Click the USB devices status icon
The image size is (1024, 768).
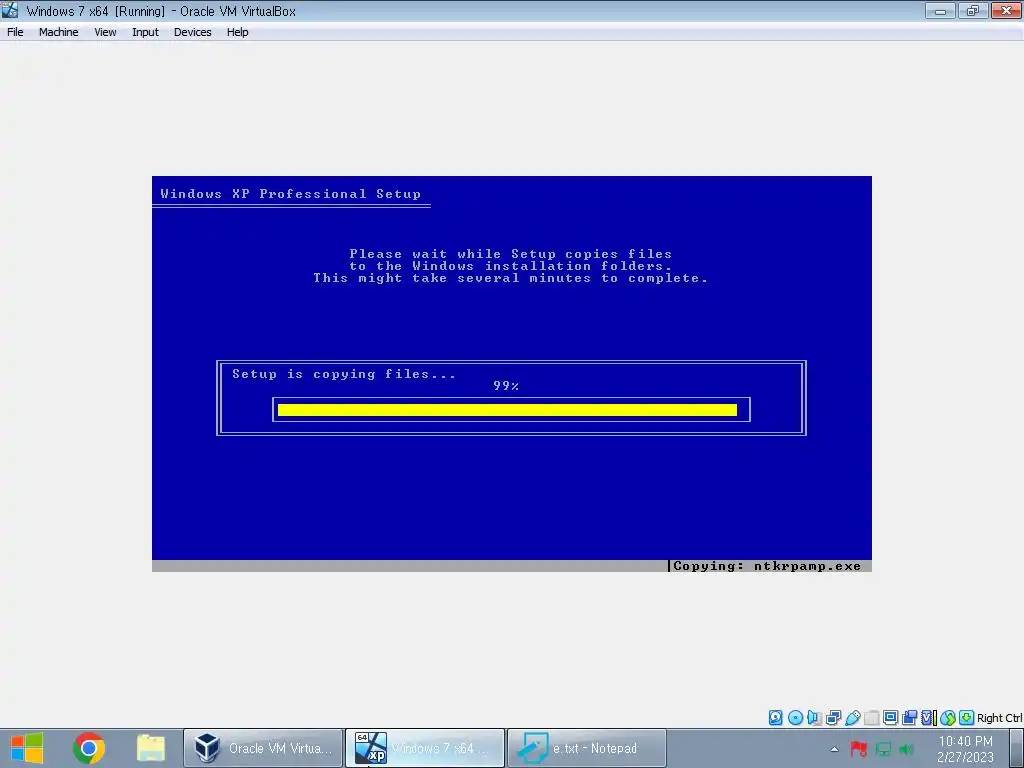pyautogui.click(x=852, y=718)
